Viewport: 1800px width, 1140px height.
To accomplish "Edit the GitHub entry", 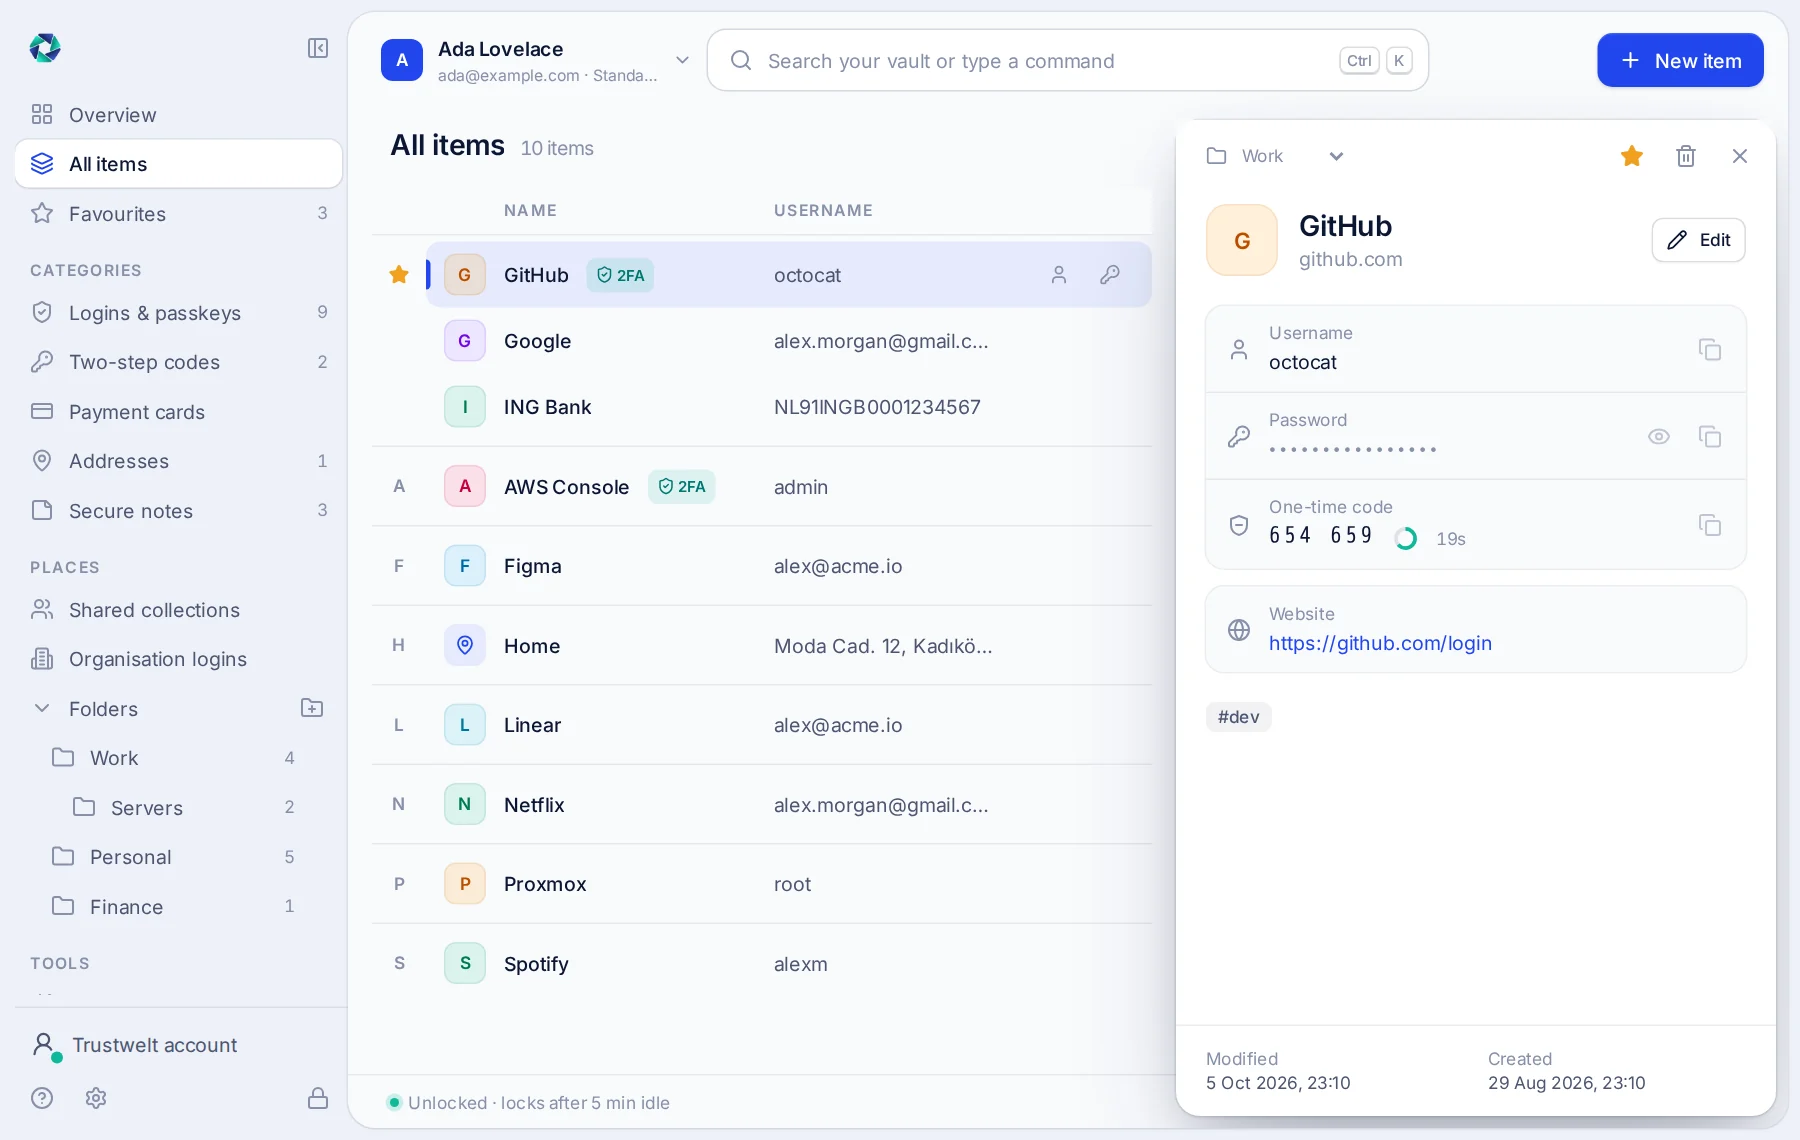I will click(1698, 240).
